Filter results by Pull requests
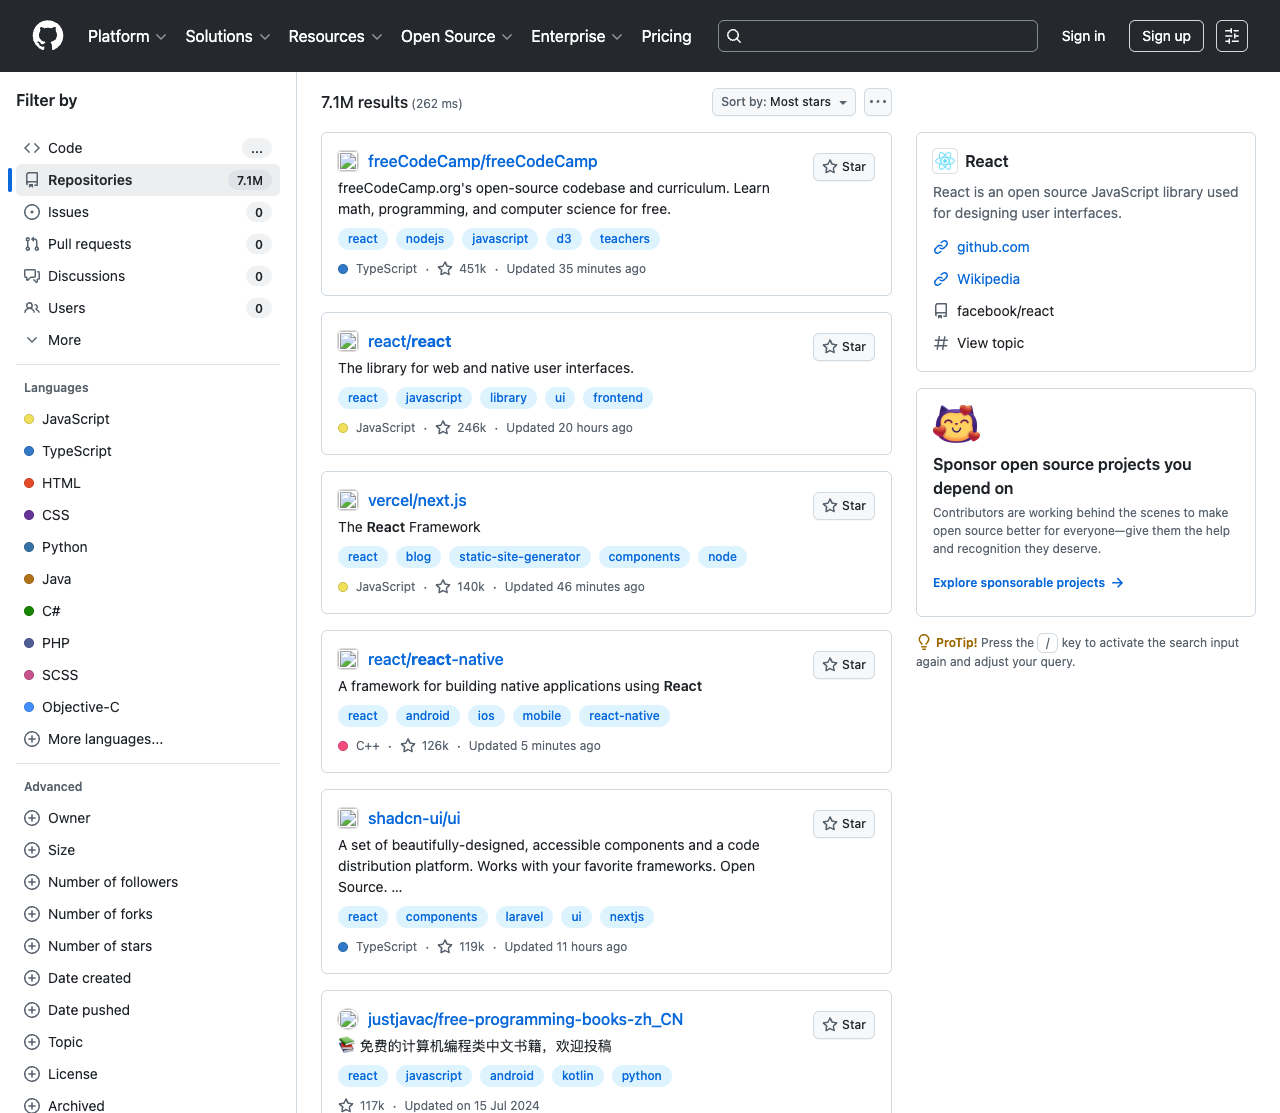The image size is (1280, 1113). pyautogui.click(x=148, y=244)
